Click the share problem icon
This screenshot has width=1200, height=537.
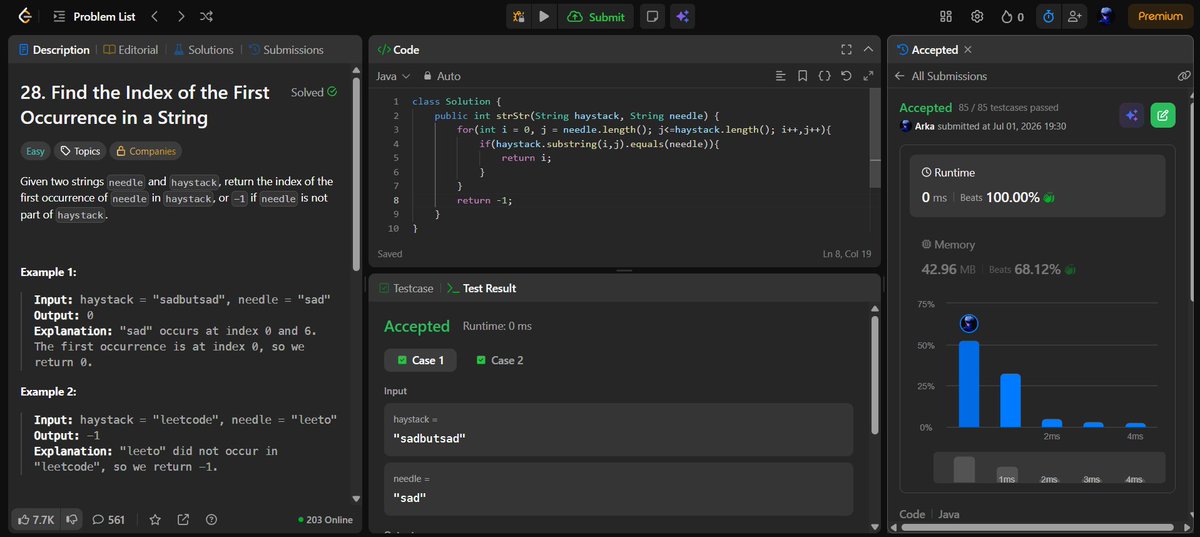183,519
